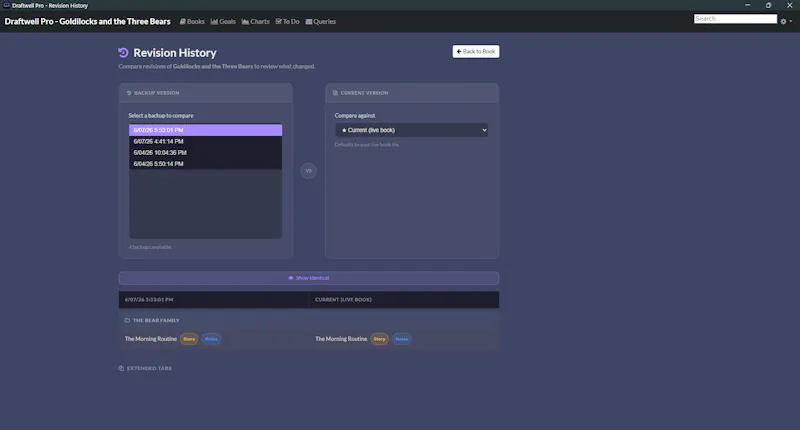Screen dimensions: 800x430
Task: Click the Story badge in current column
Action: tap(379, 339)
